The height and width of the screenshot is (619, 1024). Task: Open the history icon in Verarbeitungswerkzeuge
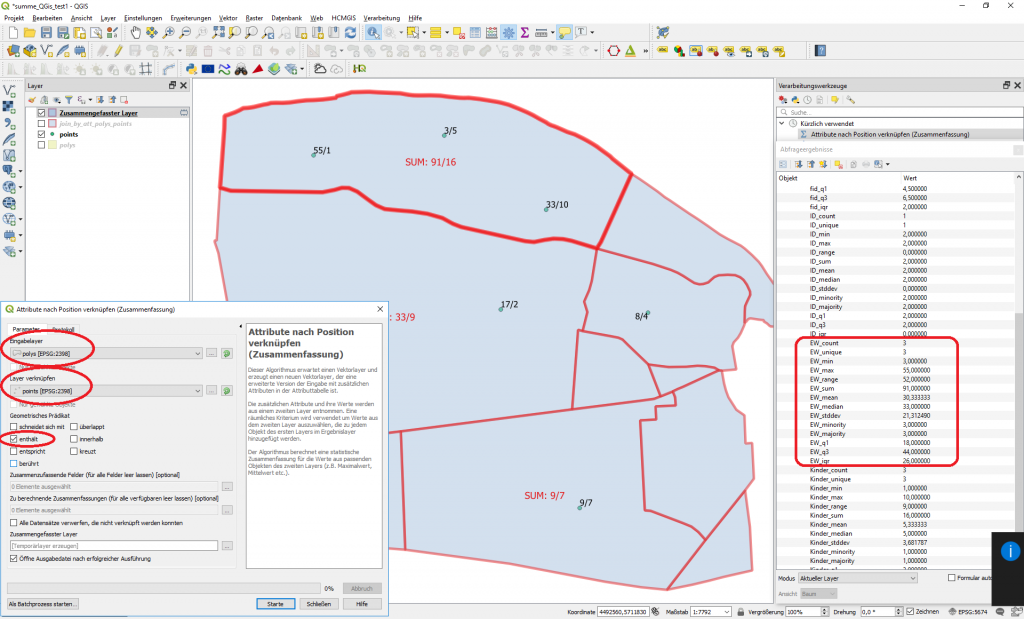click(x=807, y=100)
